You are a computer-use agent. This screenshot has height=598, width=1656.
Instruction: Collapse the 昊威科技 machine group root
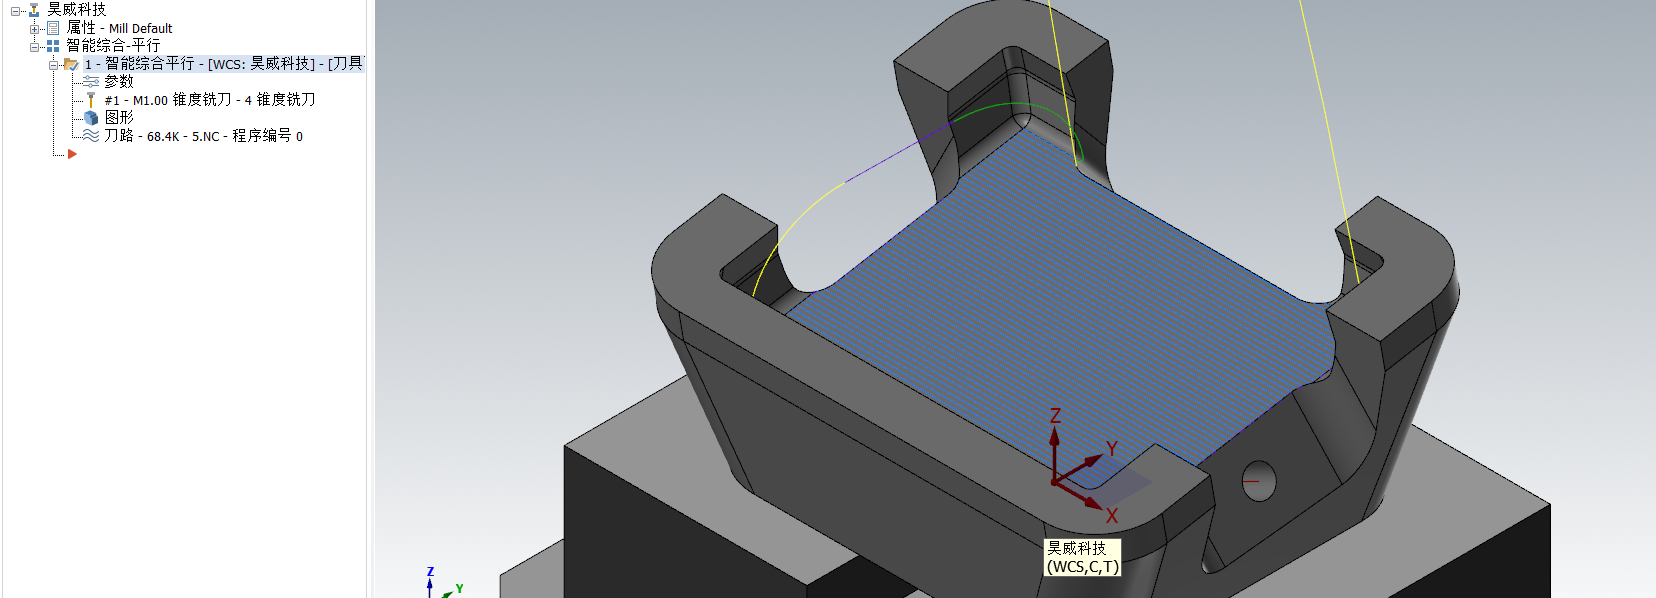click(16, 11)
